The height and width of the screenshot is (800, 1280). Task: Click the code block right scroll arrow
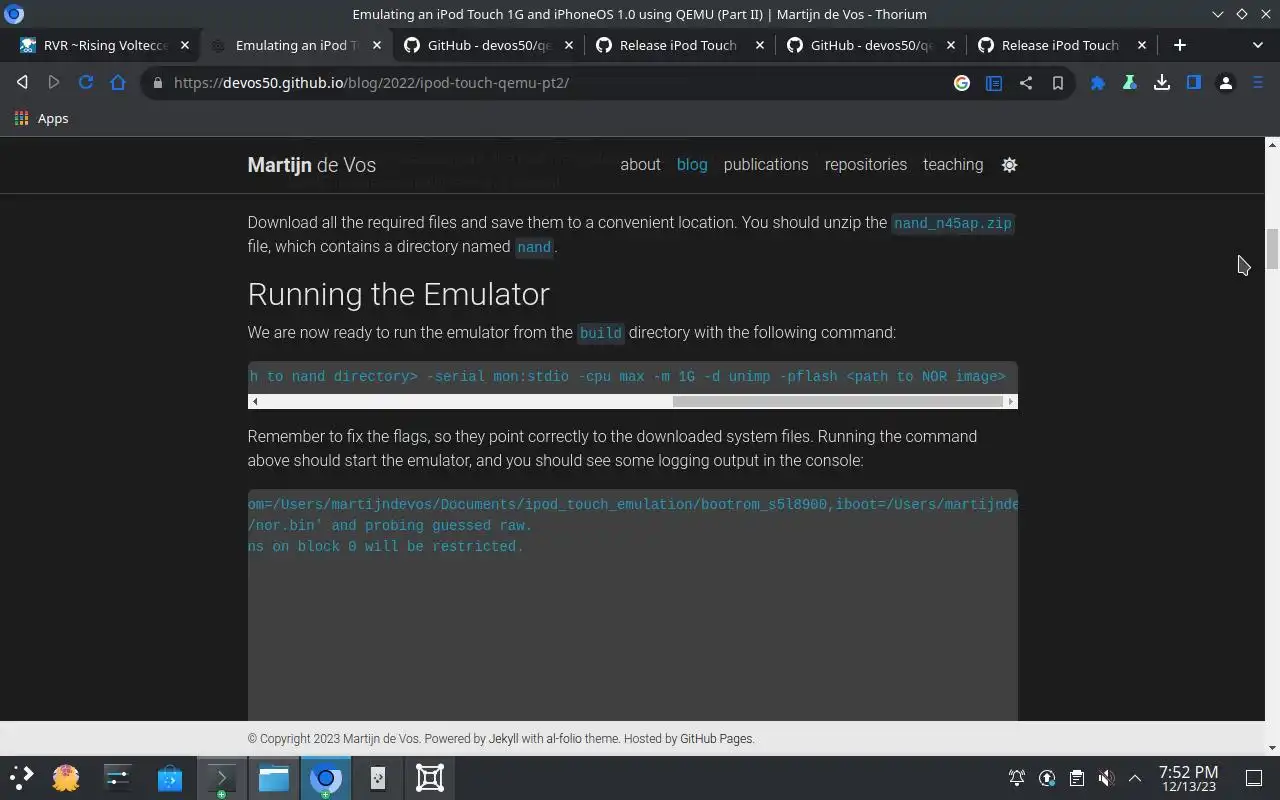pos(1011,401)
